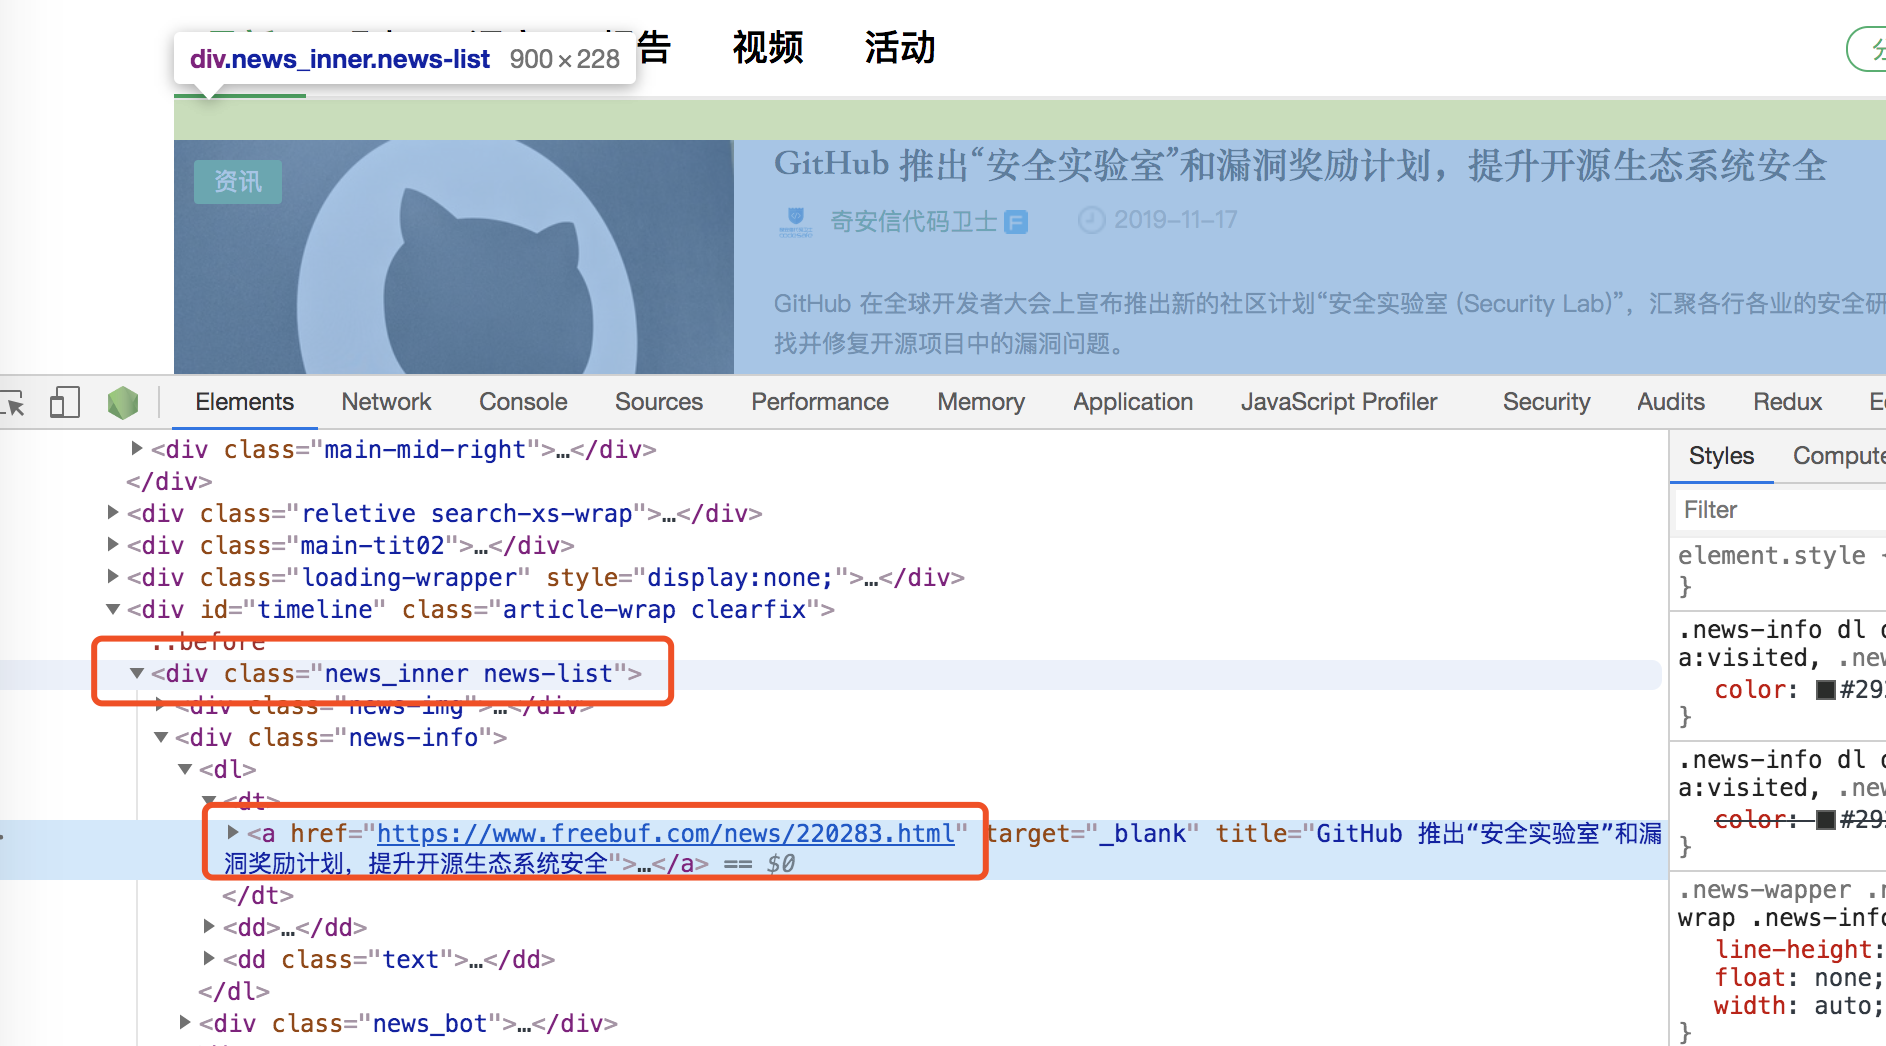The image size is (1886, 1046).
Task: Collapse the news-info div node
Action: point(161,737)
